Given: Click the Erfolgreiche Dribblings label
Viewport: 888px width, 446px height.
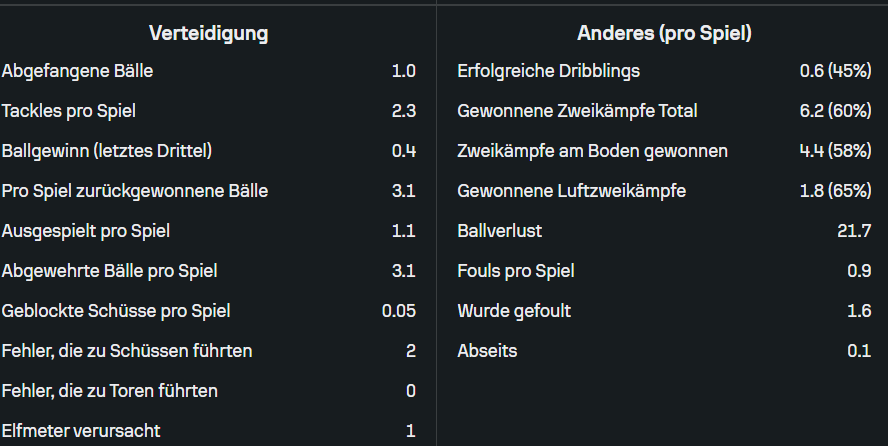Looking at the screenshot, I should pos(548,71).
